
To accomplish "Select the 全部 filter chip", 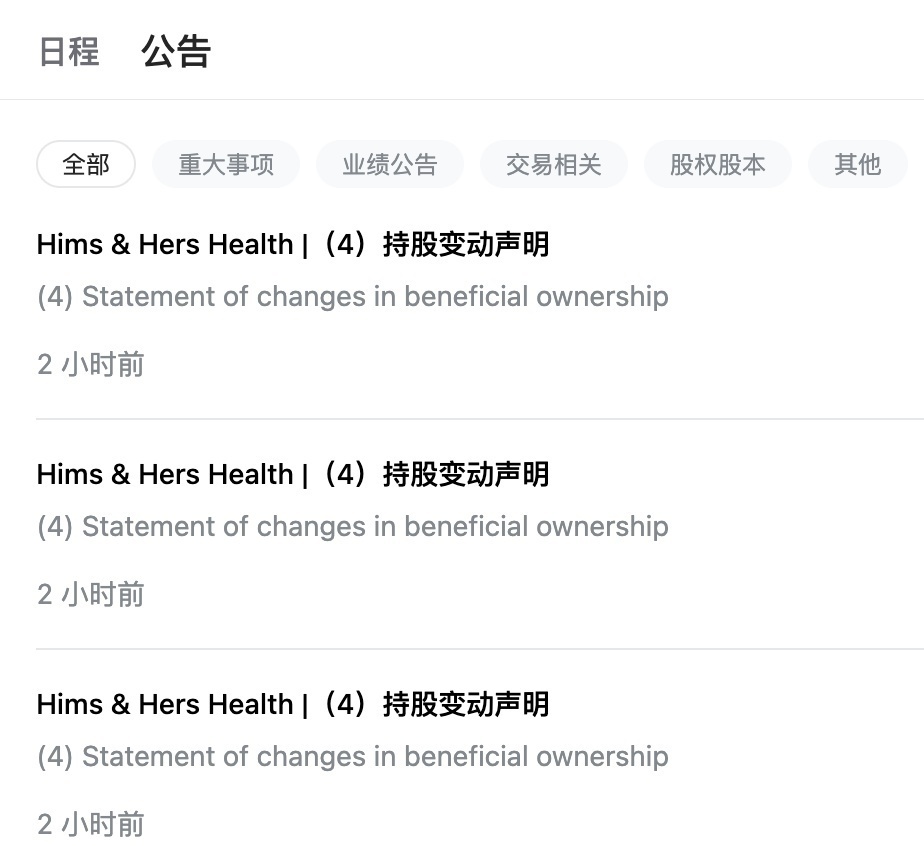I will tap(86, 164).
